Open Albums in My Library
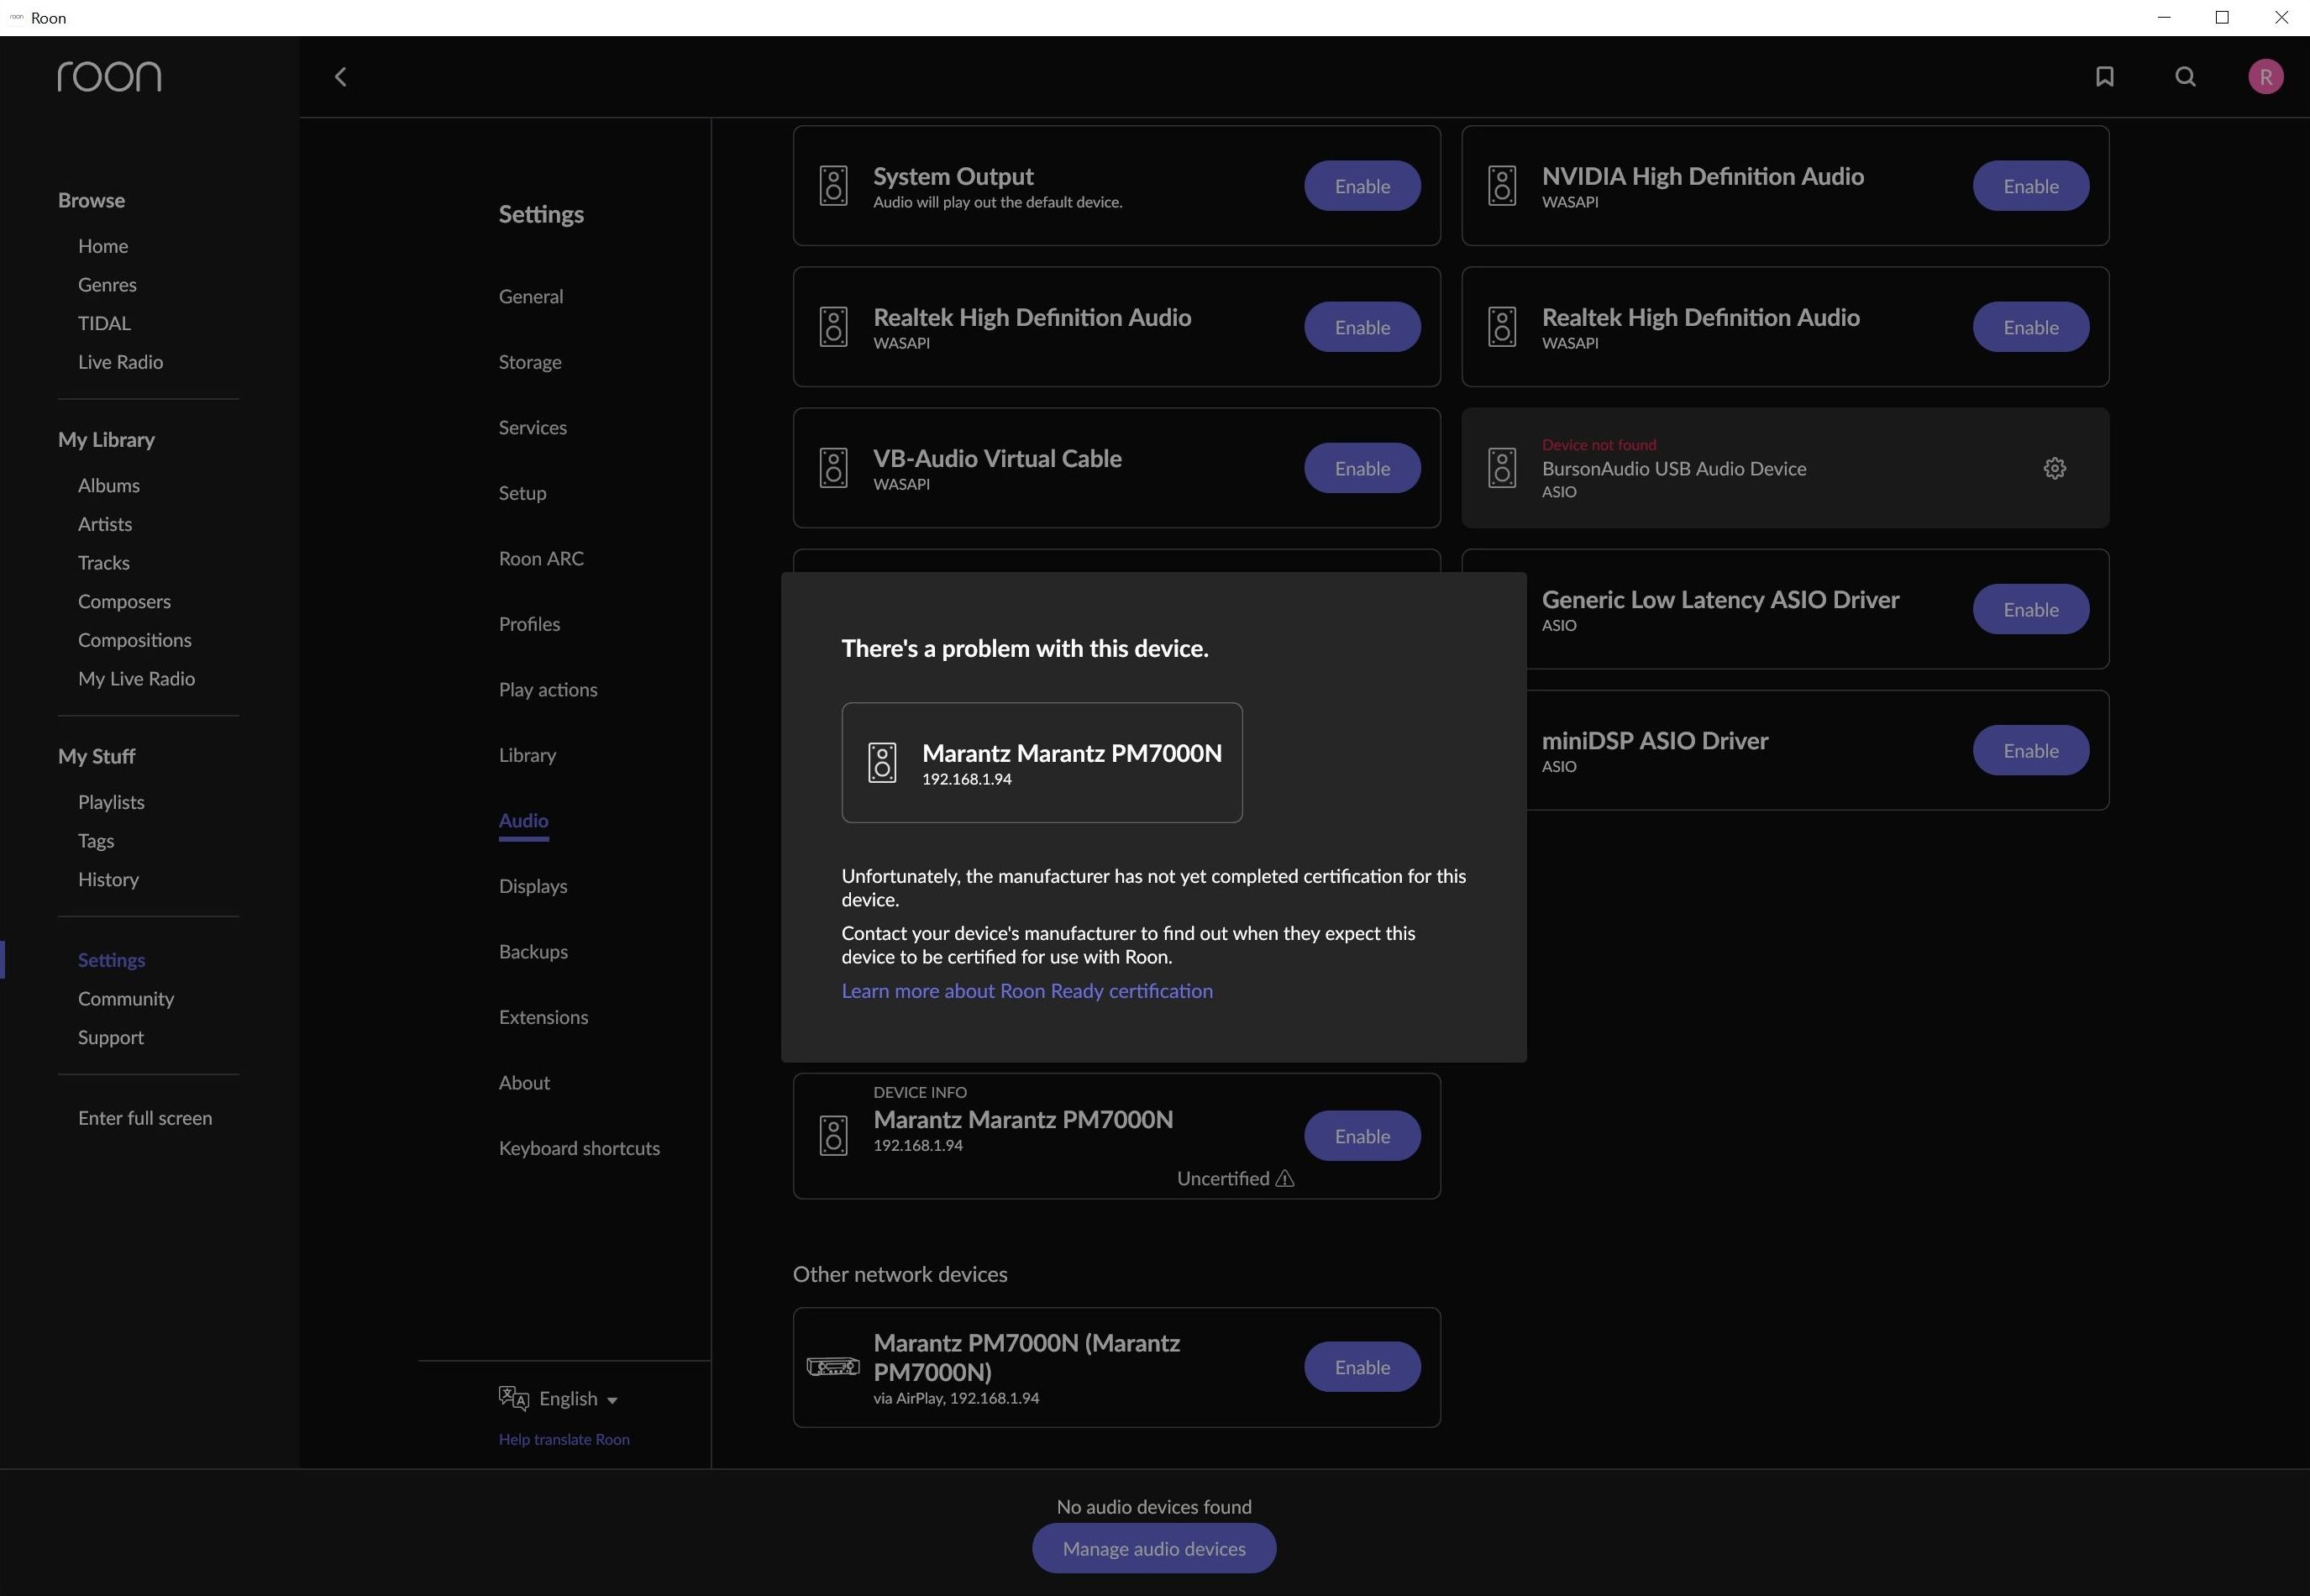2310x1596 pixels. click(x=109, y=486)
